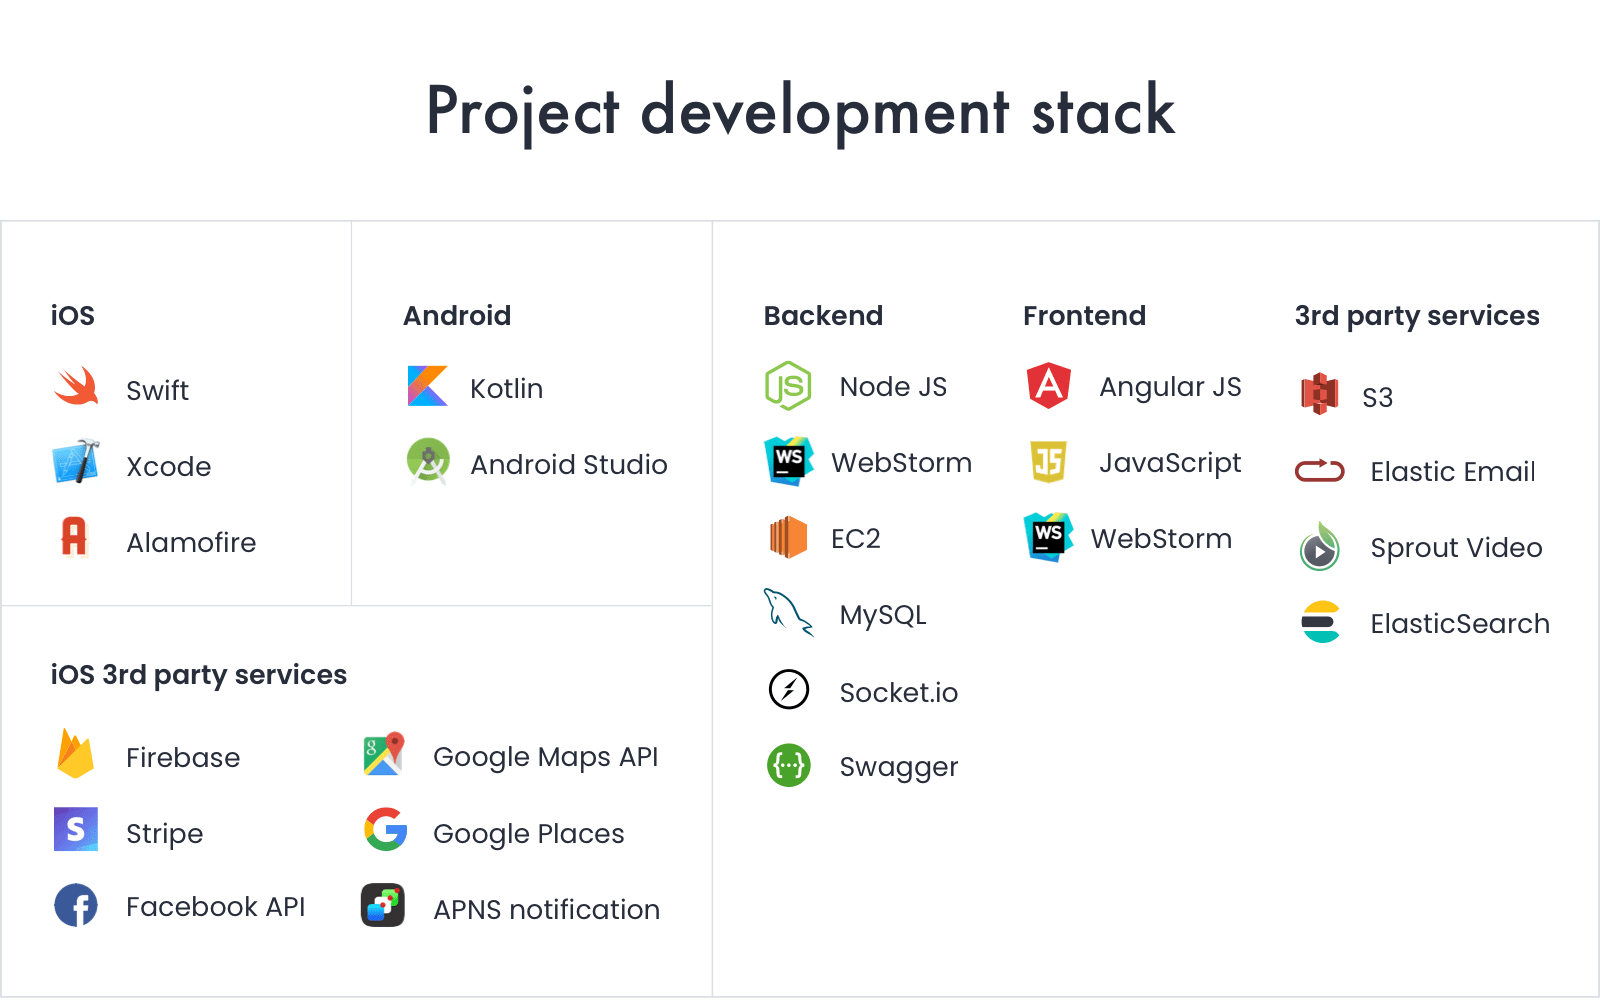Select the ElasticSearch striped icon
Screen dimensions: 1600x1000
1321,622
